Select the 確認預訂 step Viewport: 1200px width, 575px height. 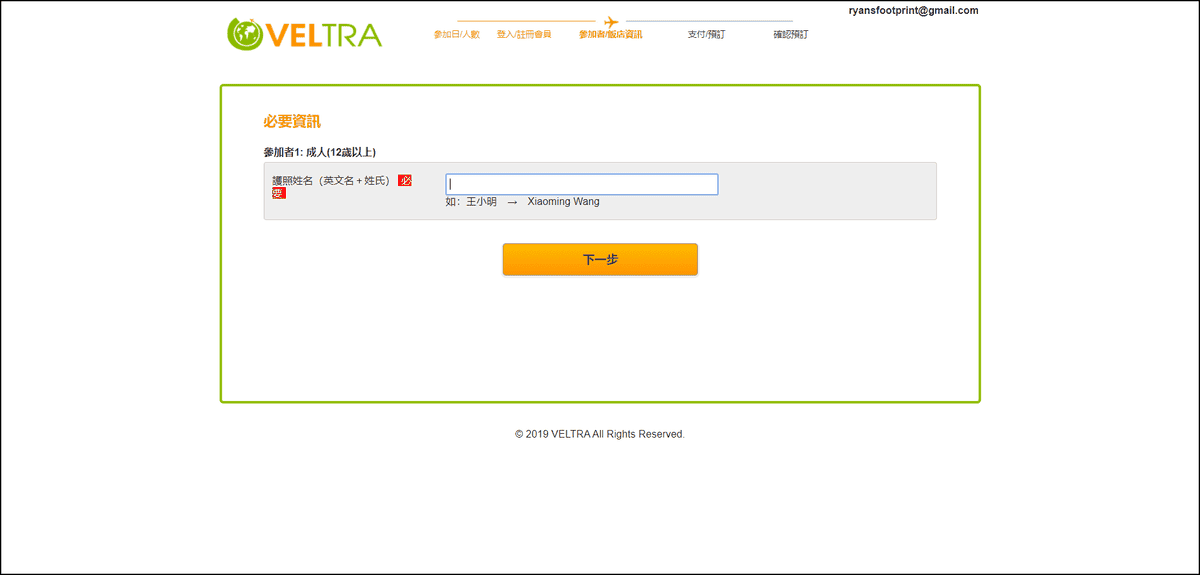(x=790, y=34)
